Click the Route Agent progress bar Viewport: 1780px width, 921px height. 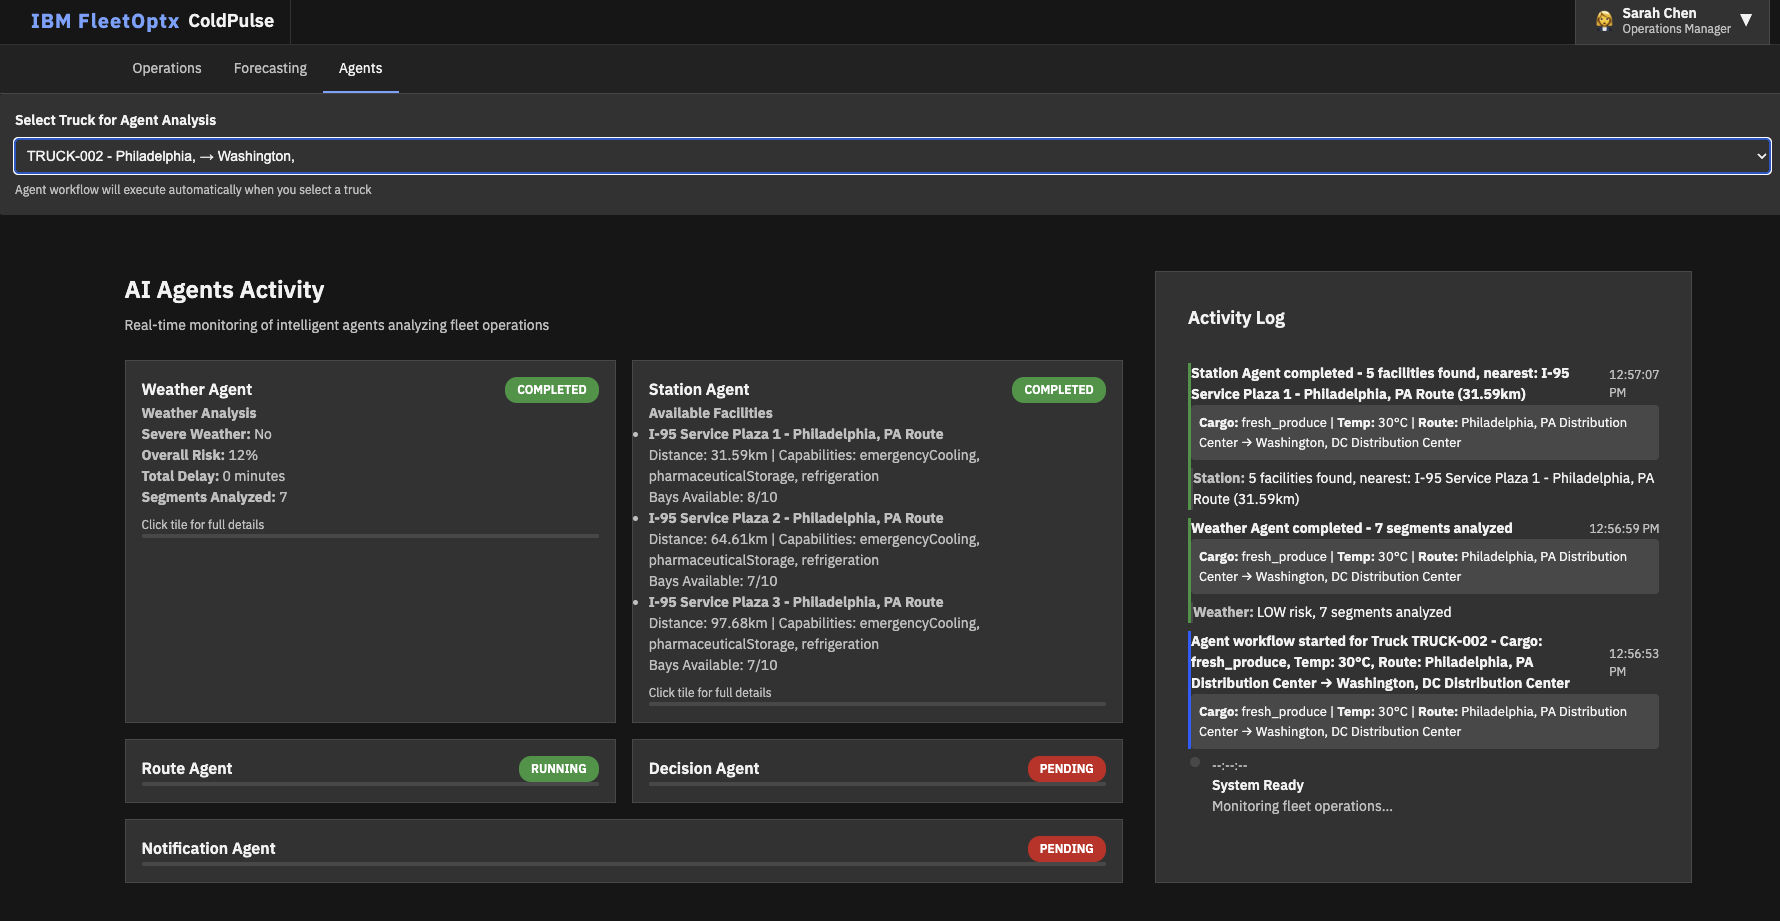pyautogui.click(x=370, y=784)
